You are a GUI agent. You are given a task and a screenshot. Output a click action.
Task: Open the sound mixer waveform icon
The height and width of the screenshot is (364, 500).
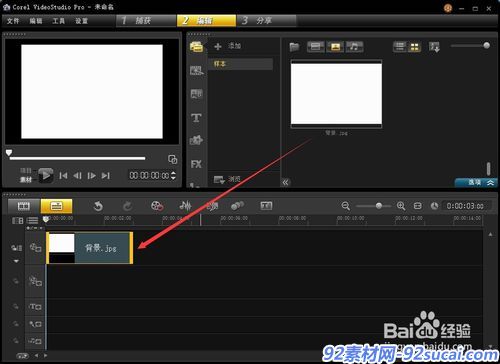click(x=185, y=206)
